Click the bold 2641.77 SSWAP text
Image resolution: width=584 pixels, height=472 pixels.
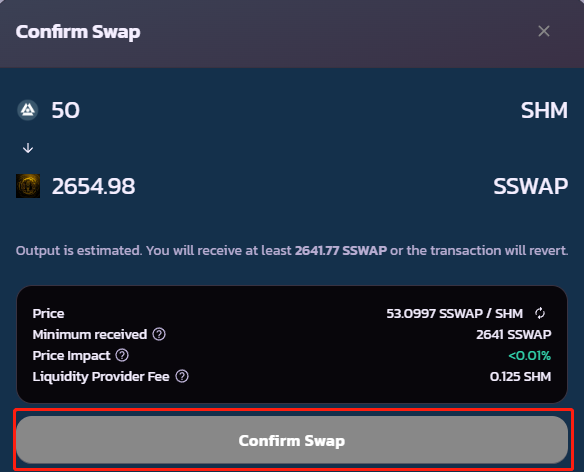(x=341, y=250)
